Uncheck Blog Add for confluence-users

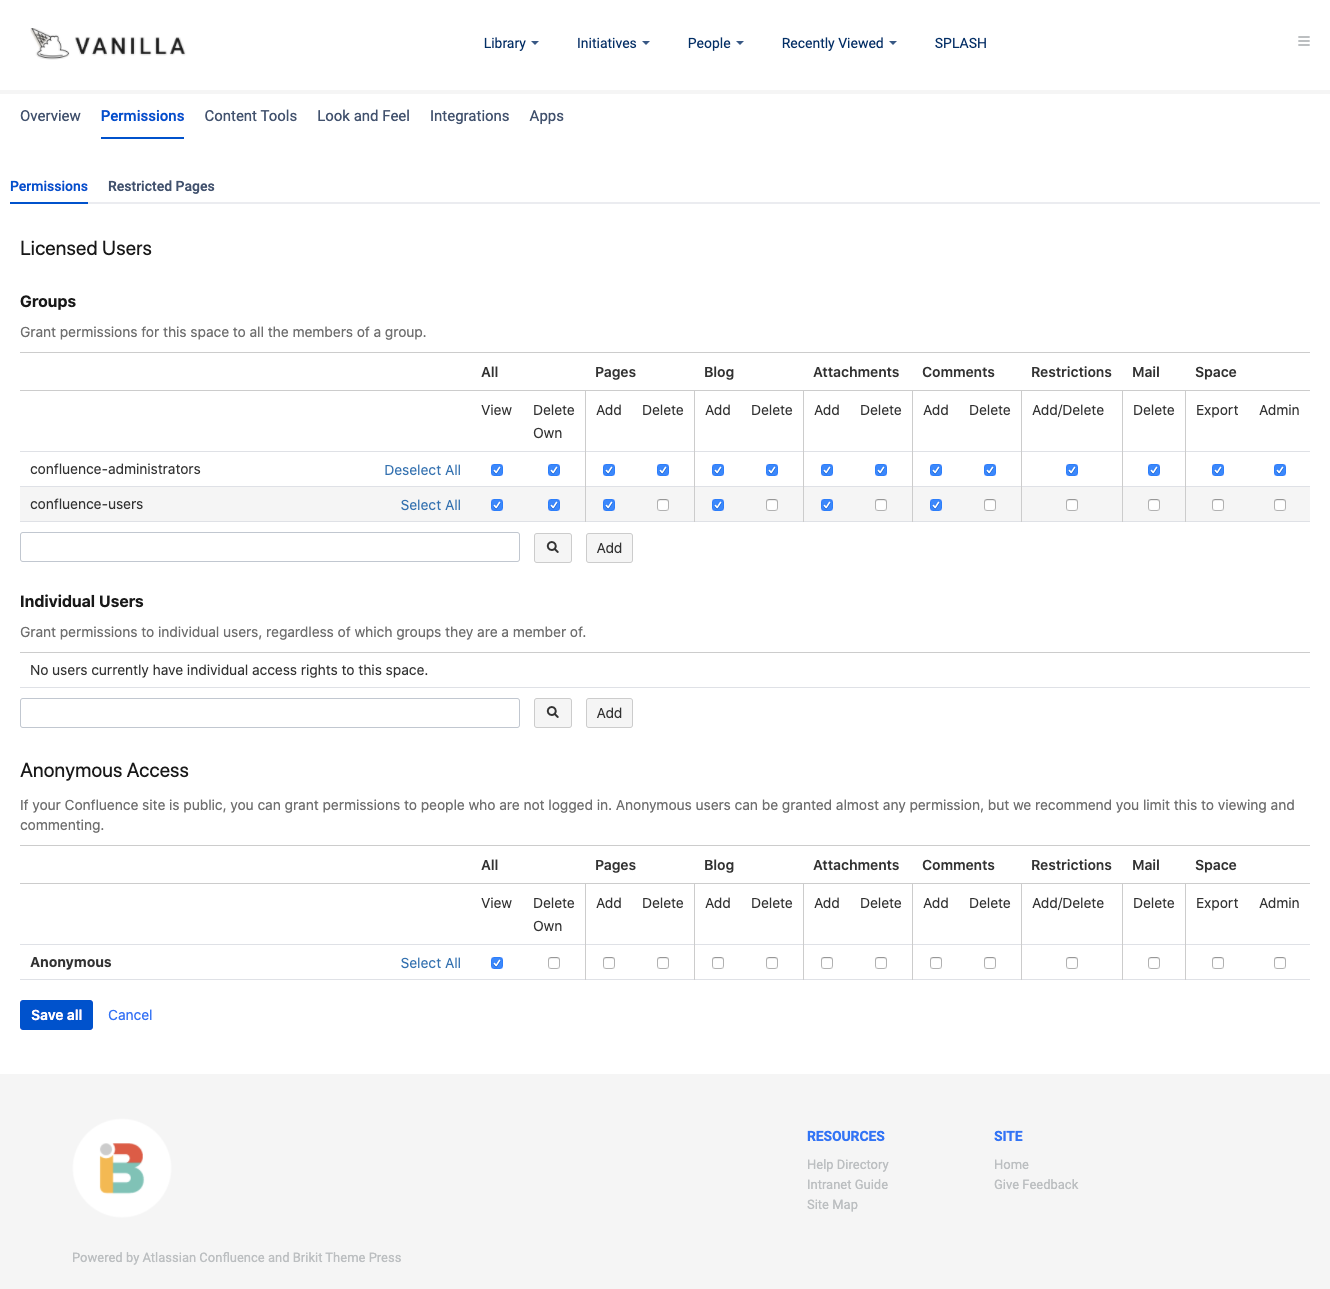click(718, 505)
